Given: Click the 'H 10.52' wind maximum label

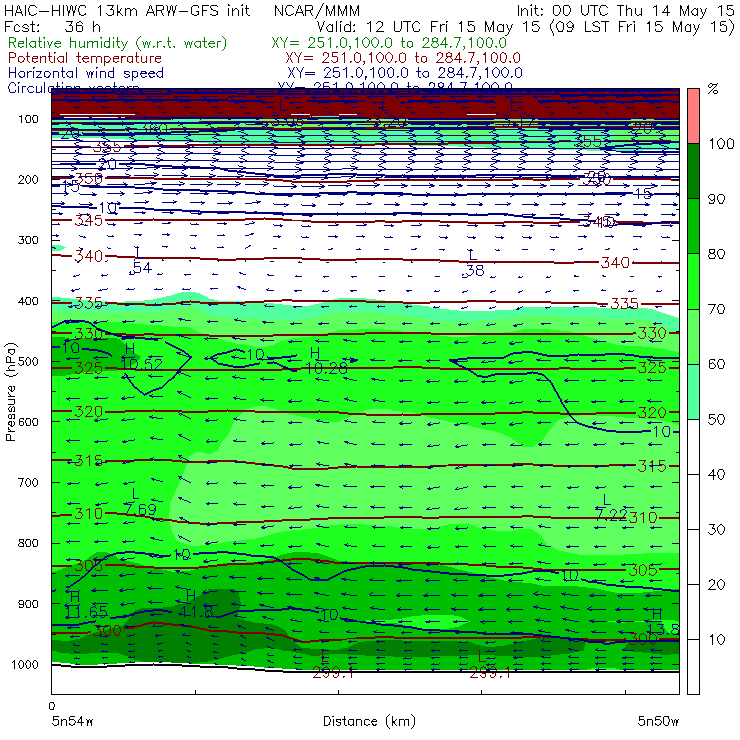Looking at the screenshot, I should point(141,357).
